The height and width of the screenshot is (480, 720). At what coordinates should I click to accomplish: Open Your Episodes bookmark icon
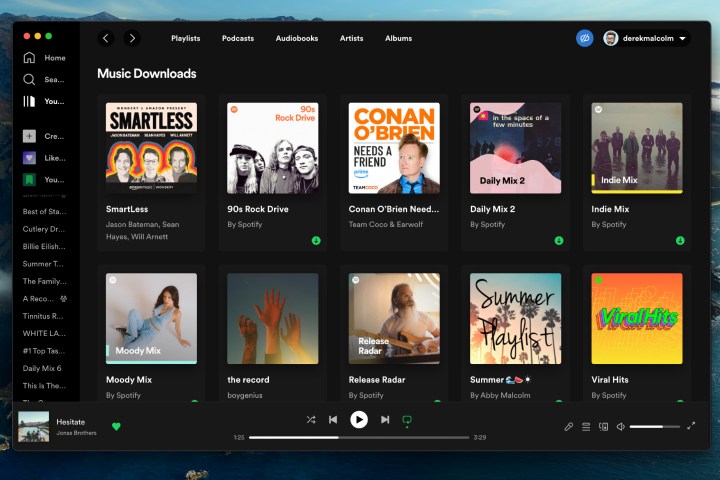tap(29, 179)
